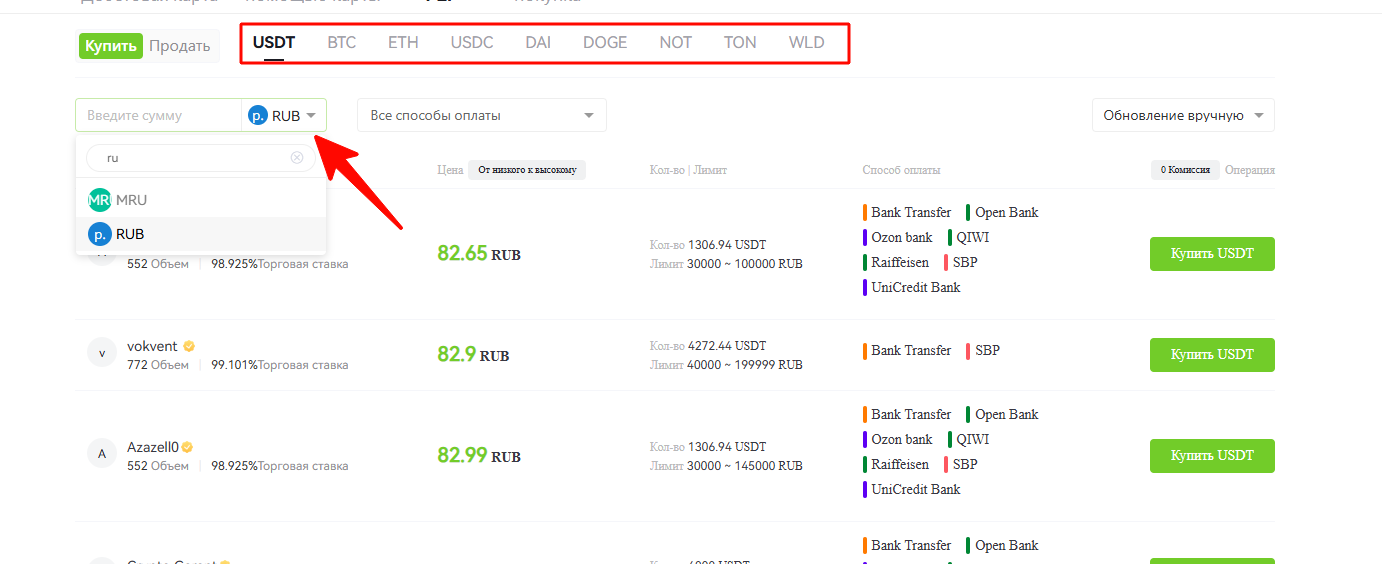
Task: Switch to the Купить (Buy) mode
Action: click(x=111, y=46)
